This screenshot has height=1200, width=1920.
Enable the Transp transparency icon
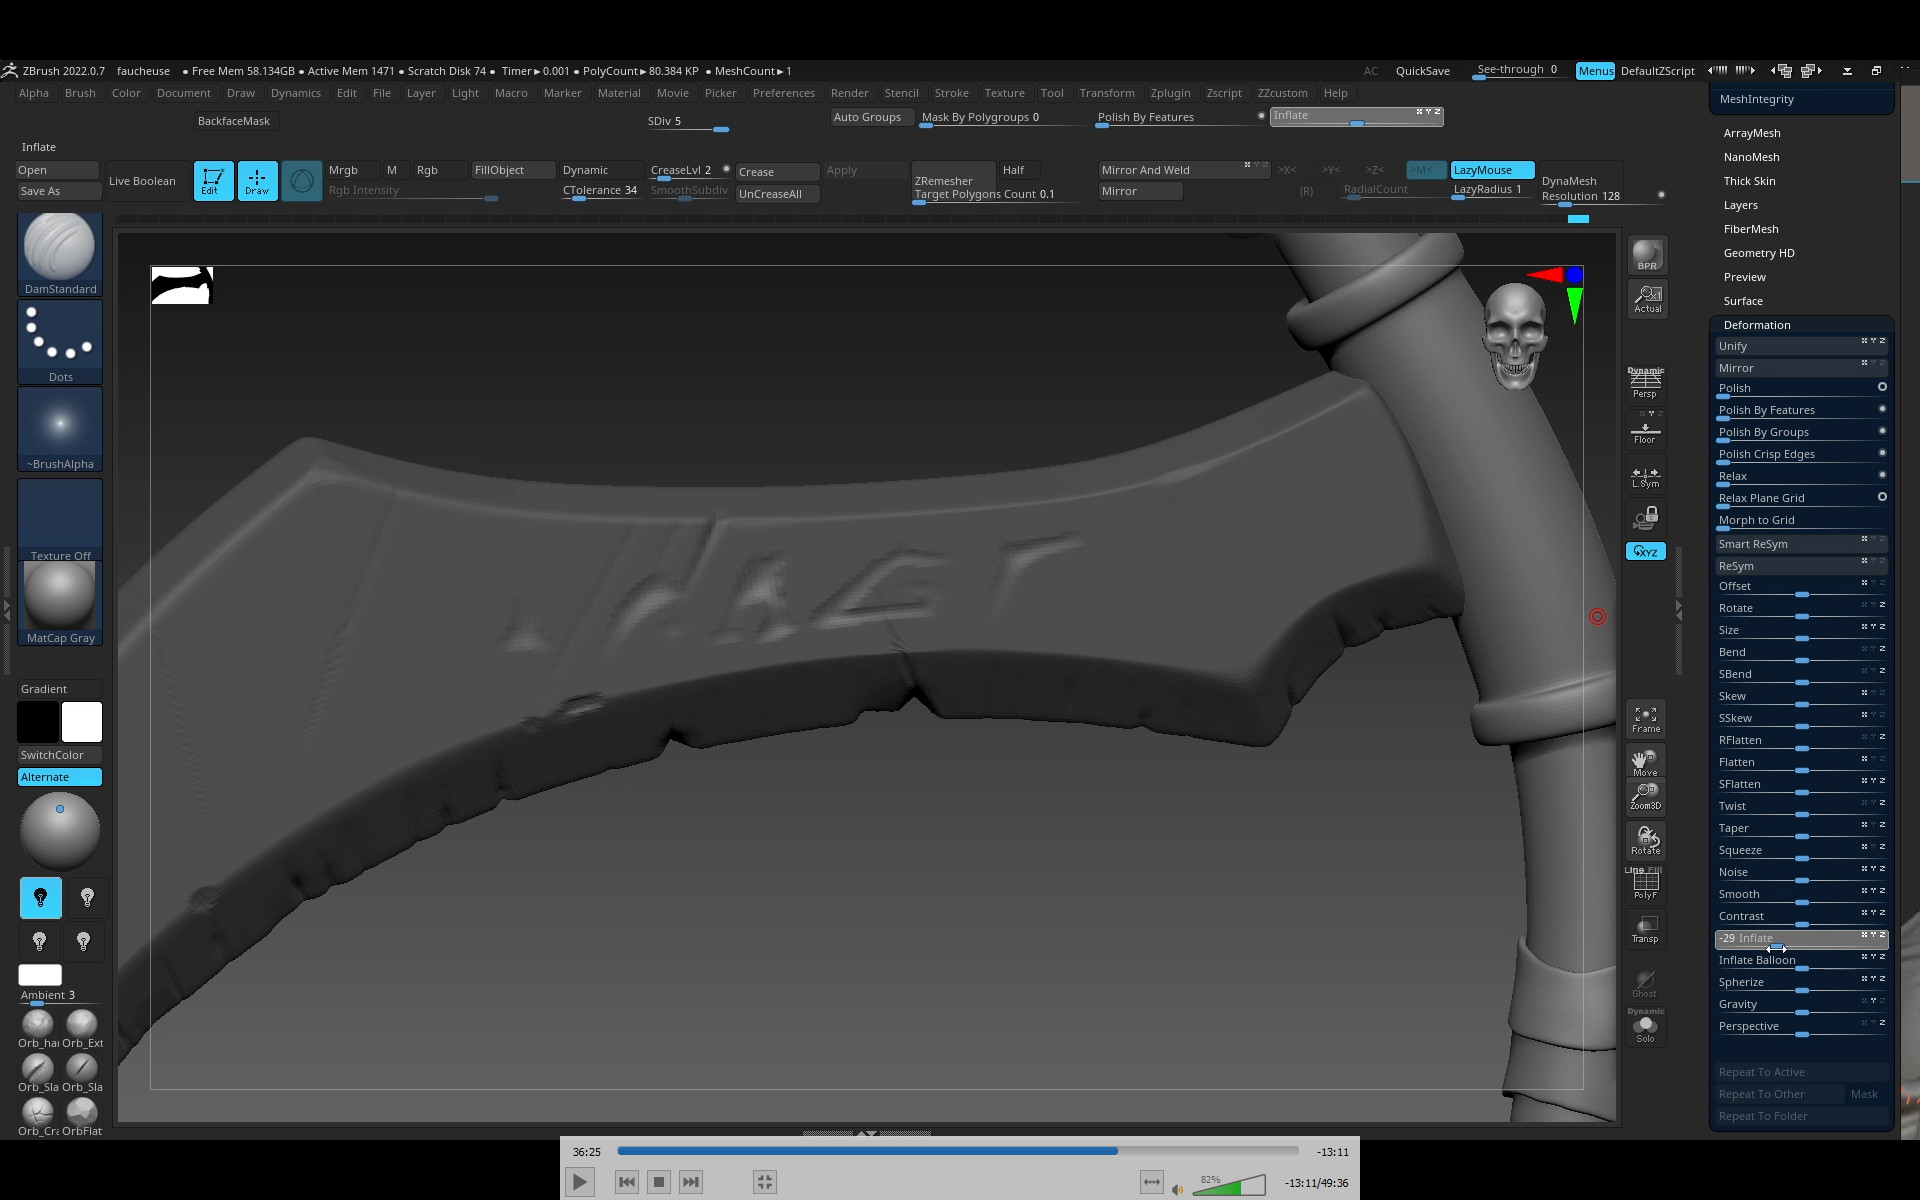tap(1645, 928)
